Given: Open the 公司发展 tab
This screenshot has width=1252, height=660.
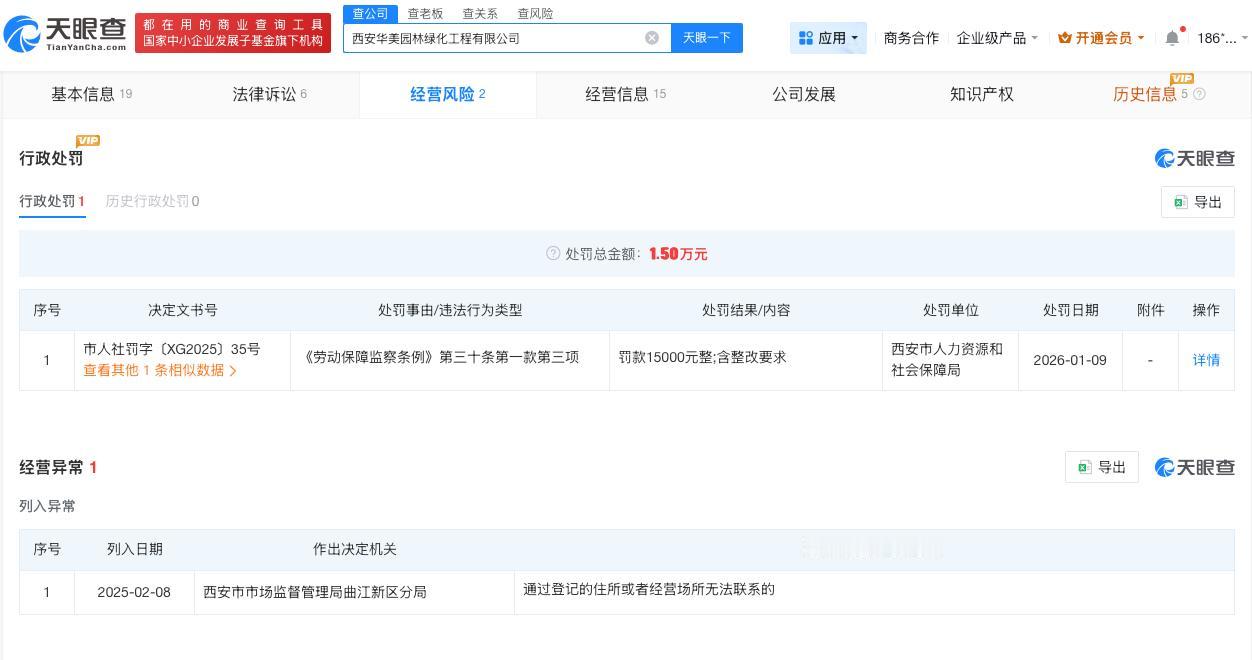Looking at the screenshot, I should [x=803, y=94].
